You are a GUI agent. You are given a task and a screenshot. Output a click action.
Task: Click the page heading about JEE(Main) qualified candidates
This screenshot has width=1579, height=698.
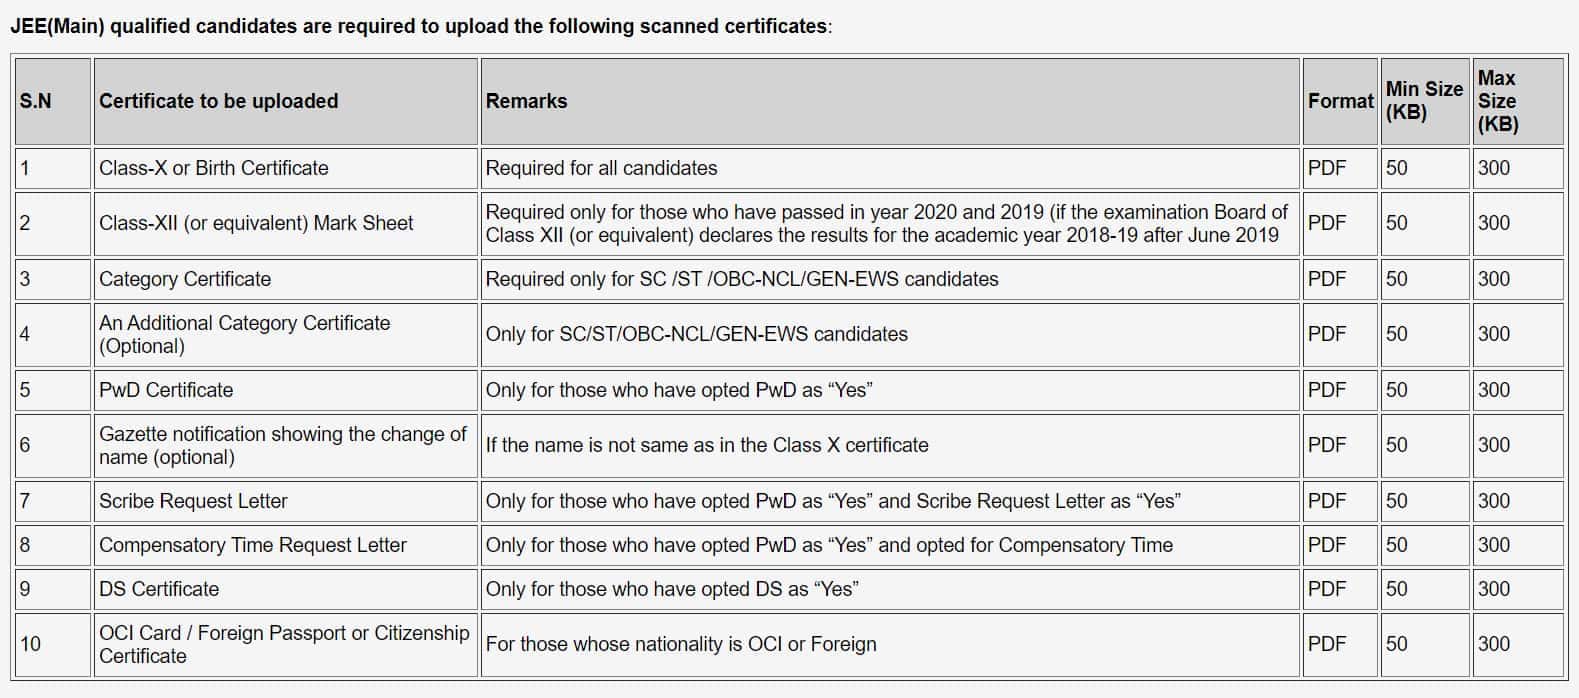click(420, 26)
